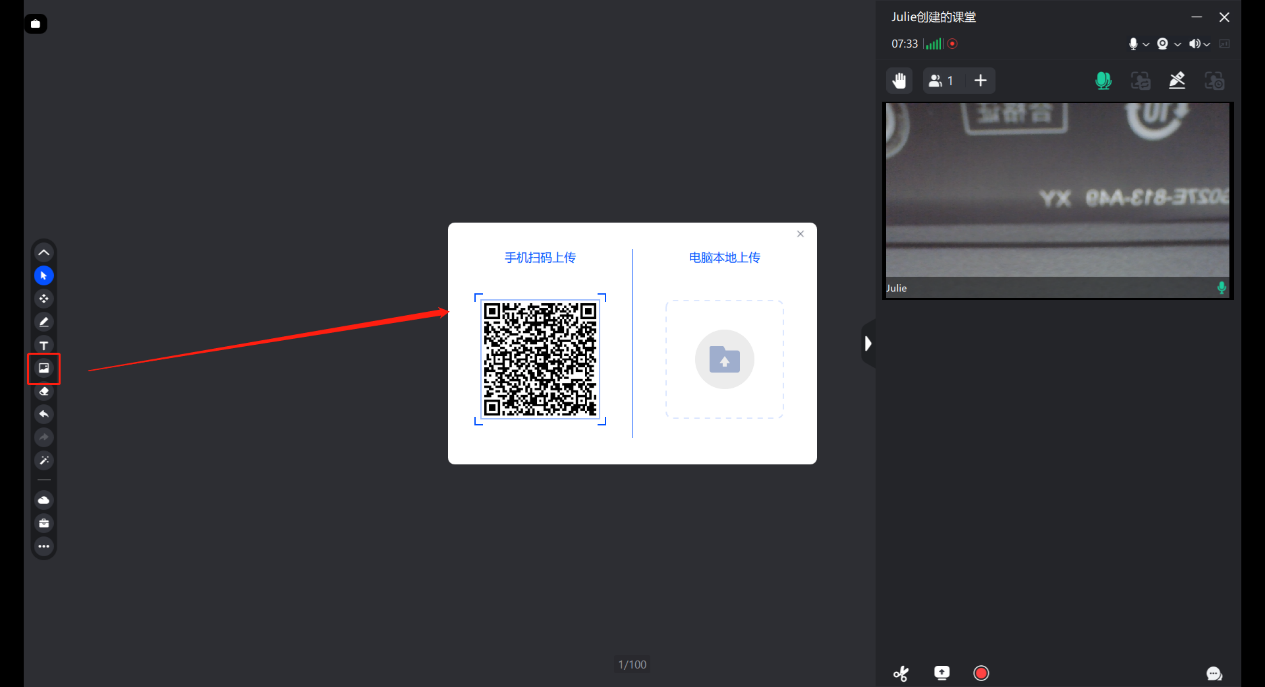The height and width of the screenshot is (687, 1265).
Task: Toggle the speaker volume icon
Action: tap(1195, 44)
